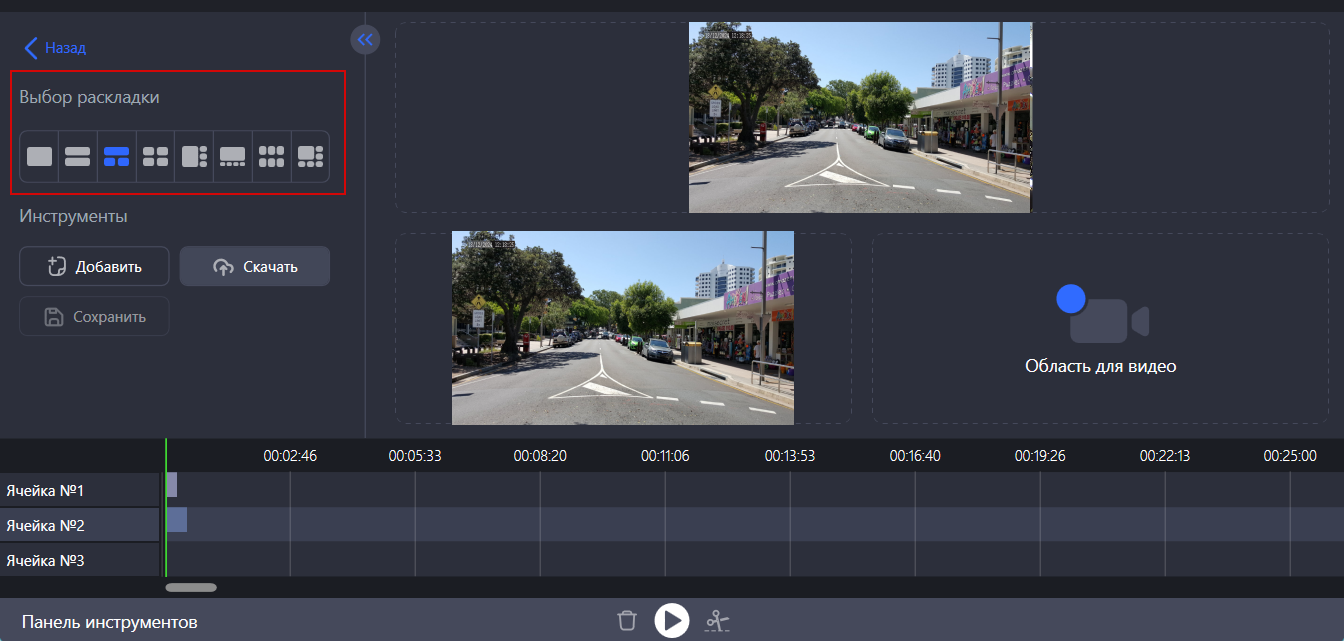Viewport: 1344px width, 641px height.
Task: Click the empty Область для видео cell
Action: click(x=1100, y=328)
